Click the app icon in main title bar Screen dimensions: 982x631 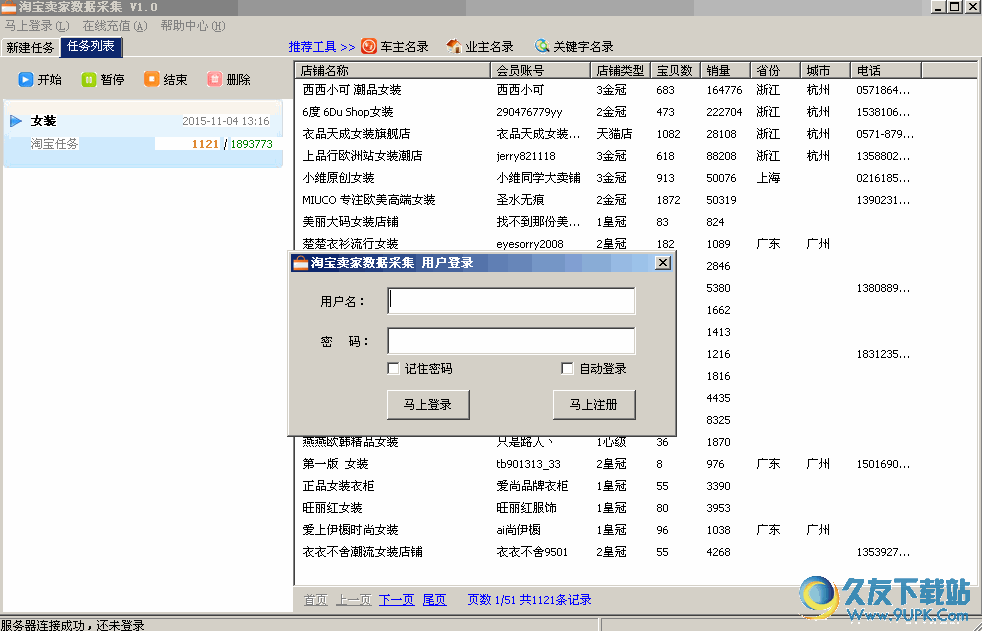(x=8, y=8)
